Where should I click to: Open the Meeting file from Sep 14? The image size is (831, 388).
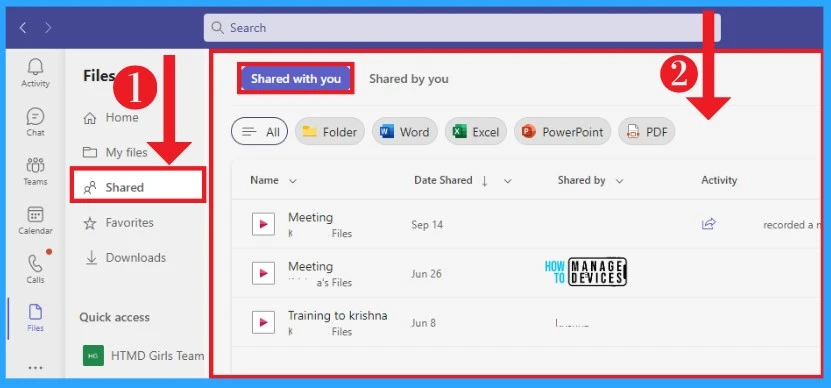click(x=311, y=217)
